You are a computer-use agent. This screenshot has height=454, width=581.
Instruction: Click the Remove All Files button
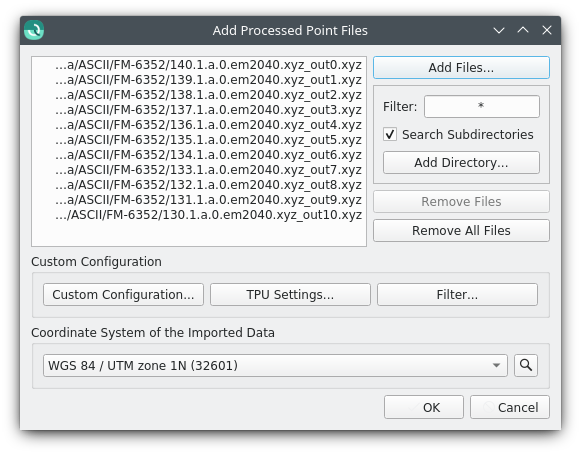coord(461,231)
